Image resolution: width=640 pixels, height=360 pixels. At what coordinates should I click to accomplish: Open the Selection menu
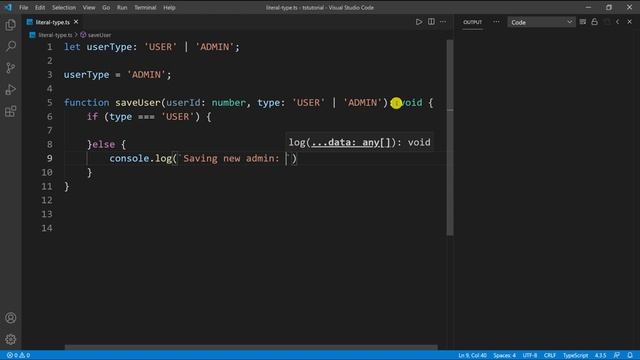pyautogui.click(x=64, y=7)
